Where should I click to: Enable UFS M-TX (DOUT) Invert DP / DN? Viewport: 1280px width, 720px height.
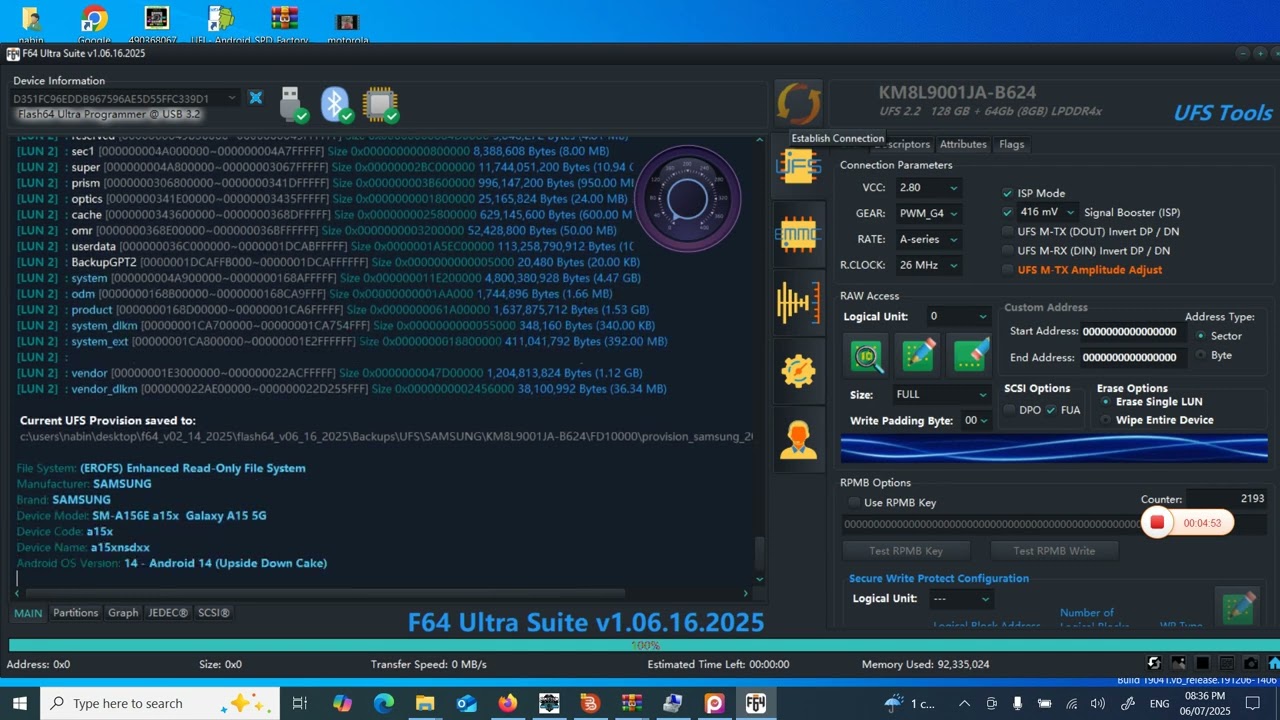pos(1007,232)
